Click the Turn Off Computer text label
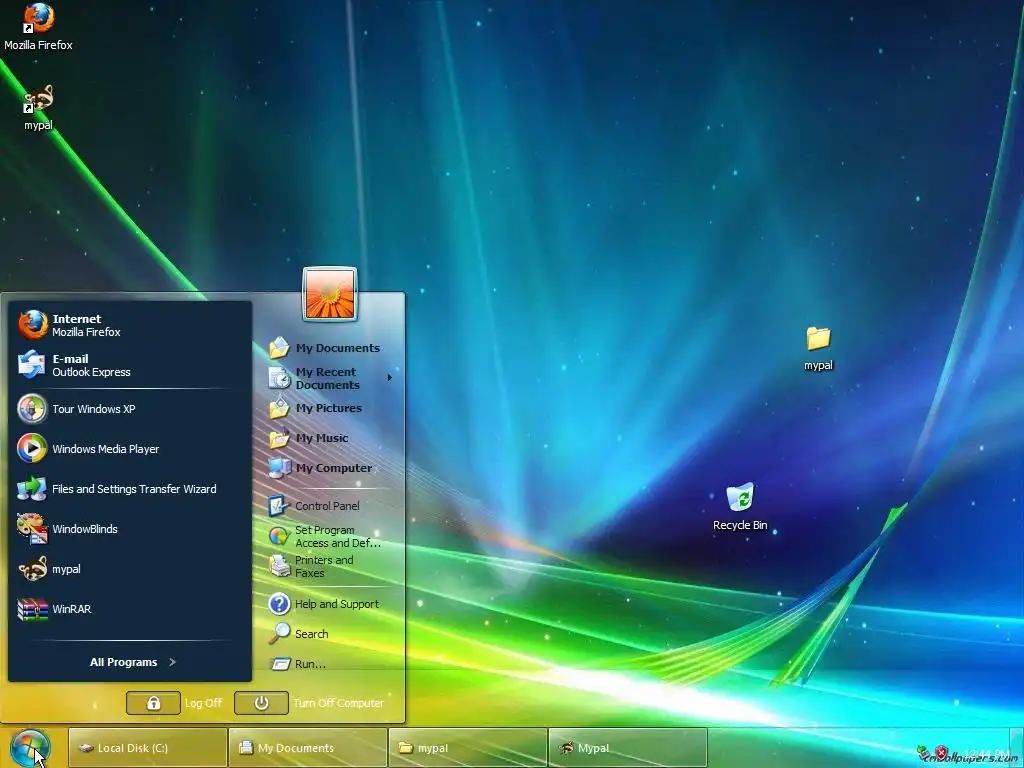Screen dimensions: 1024x768 click(x=338, y=703)
